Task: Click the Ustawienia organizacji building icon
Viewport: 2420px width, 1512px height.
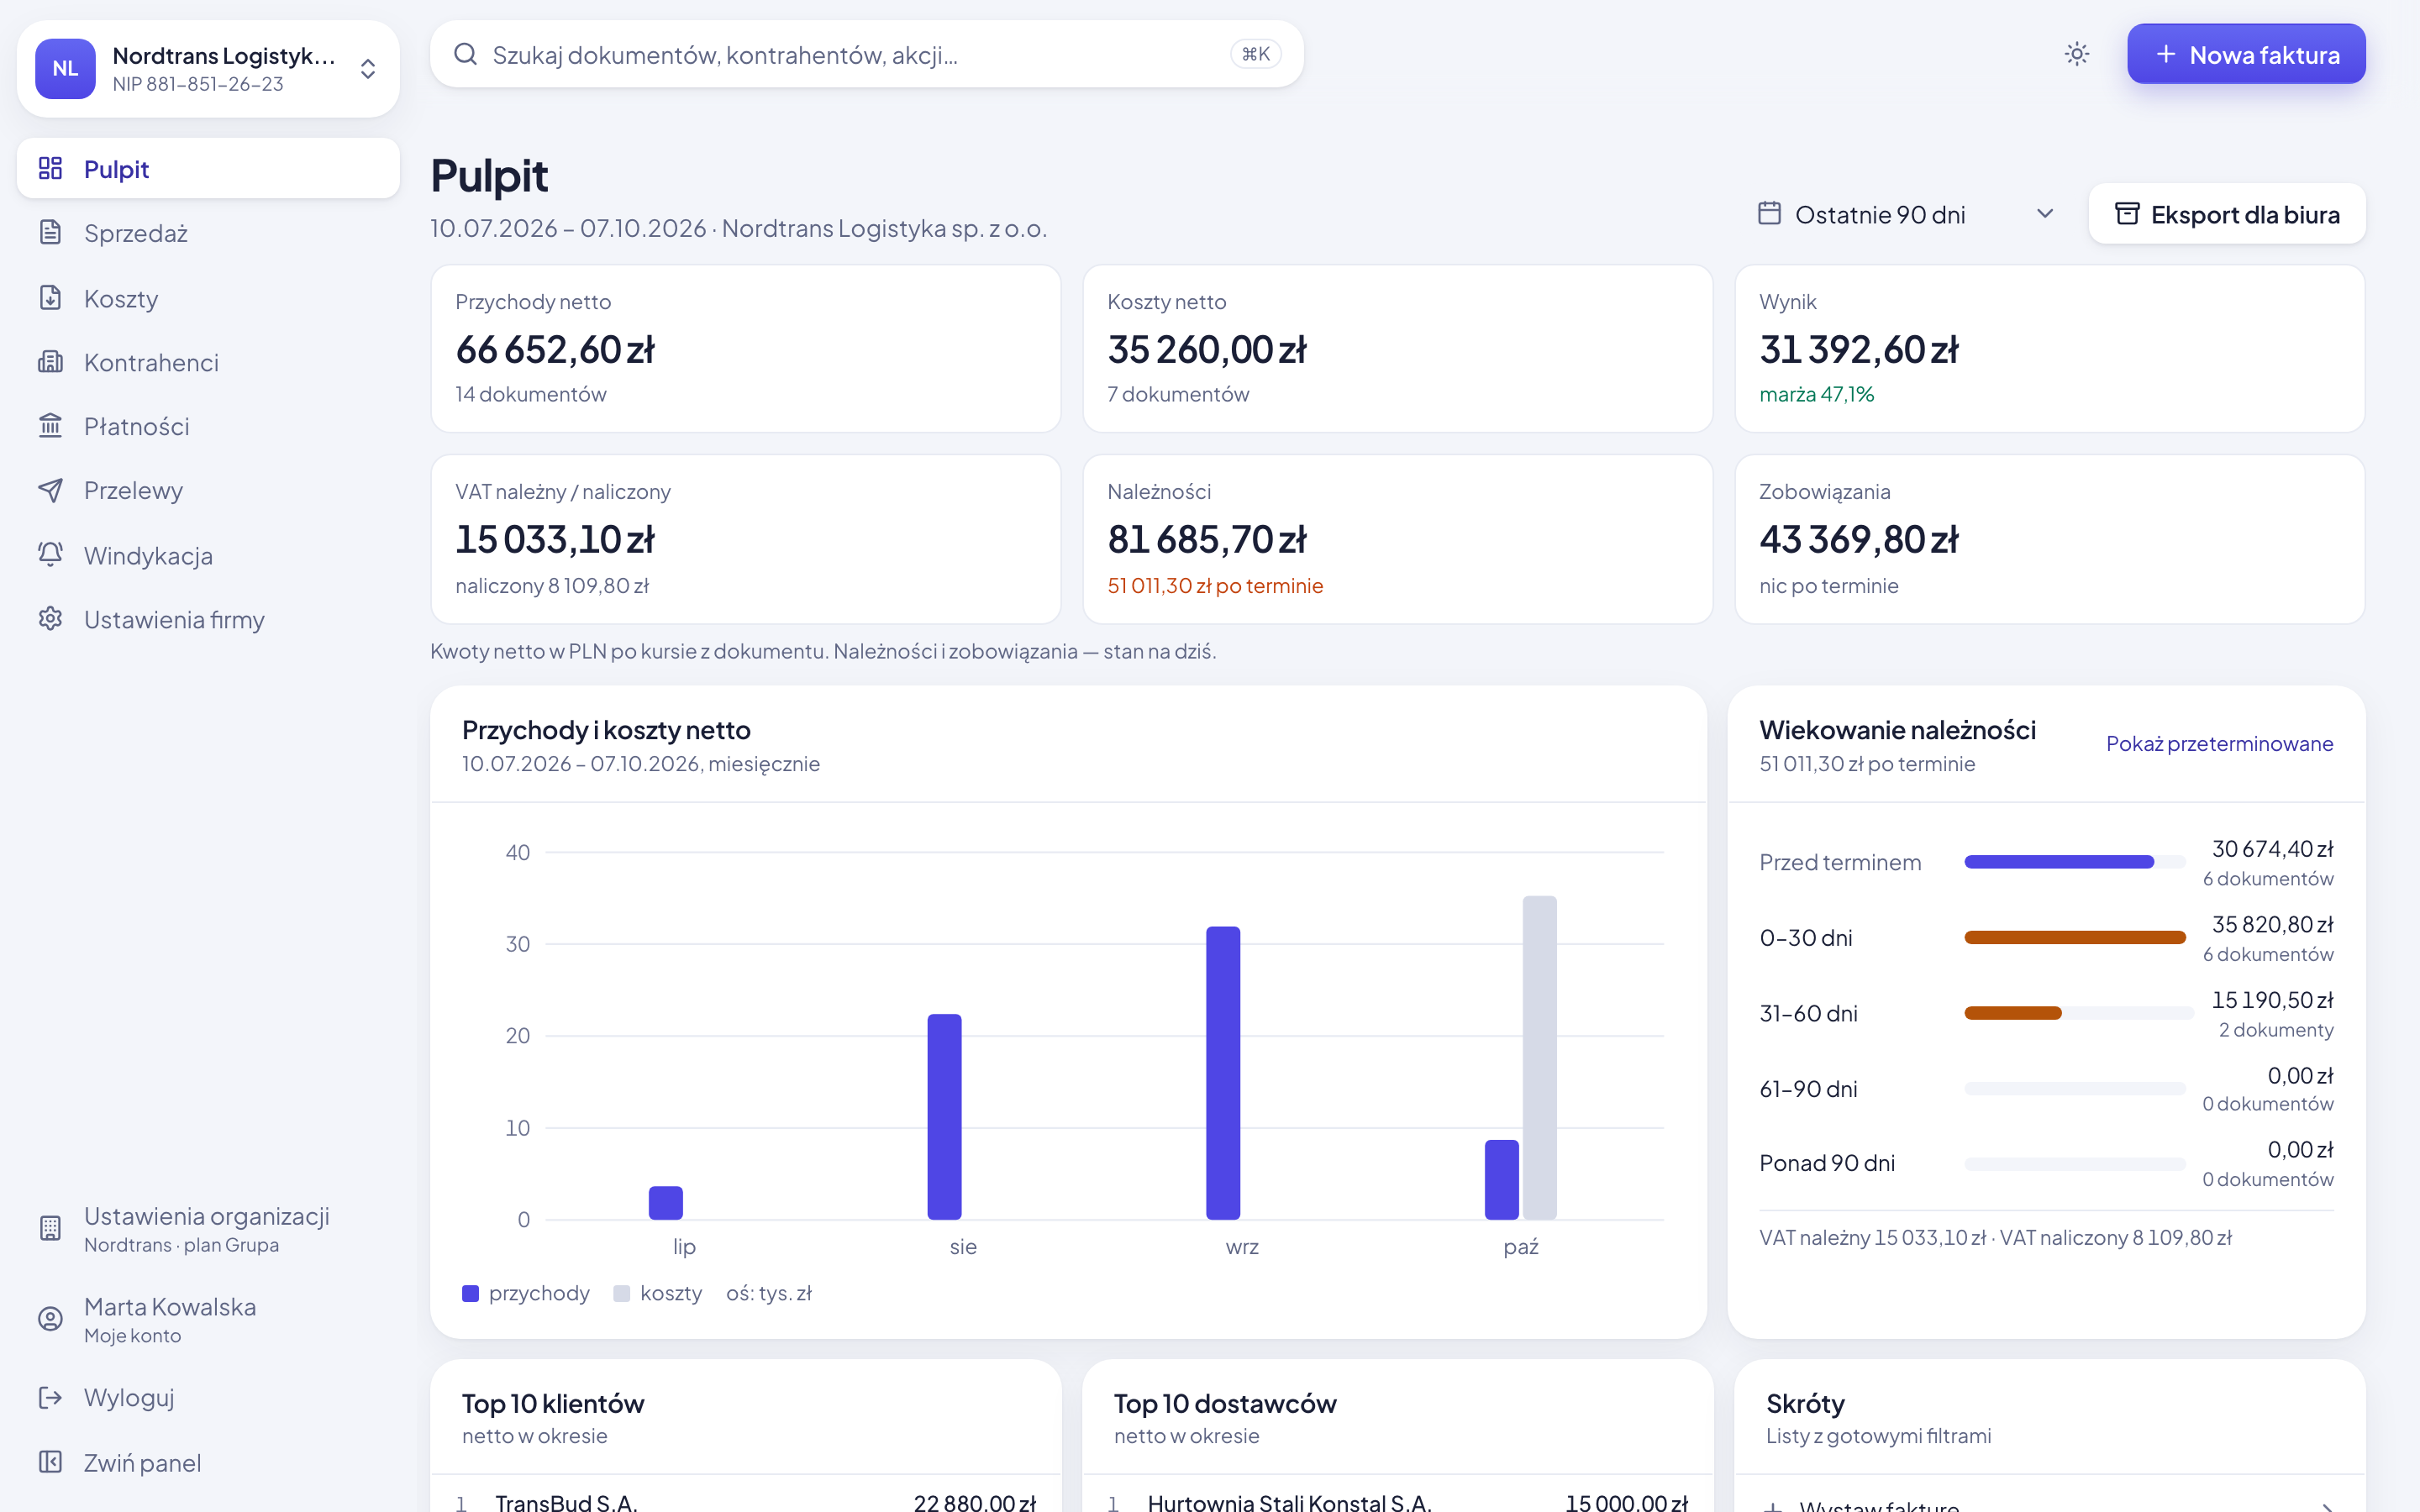Action: click(50, 1228)
